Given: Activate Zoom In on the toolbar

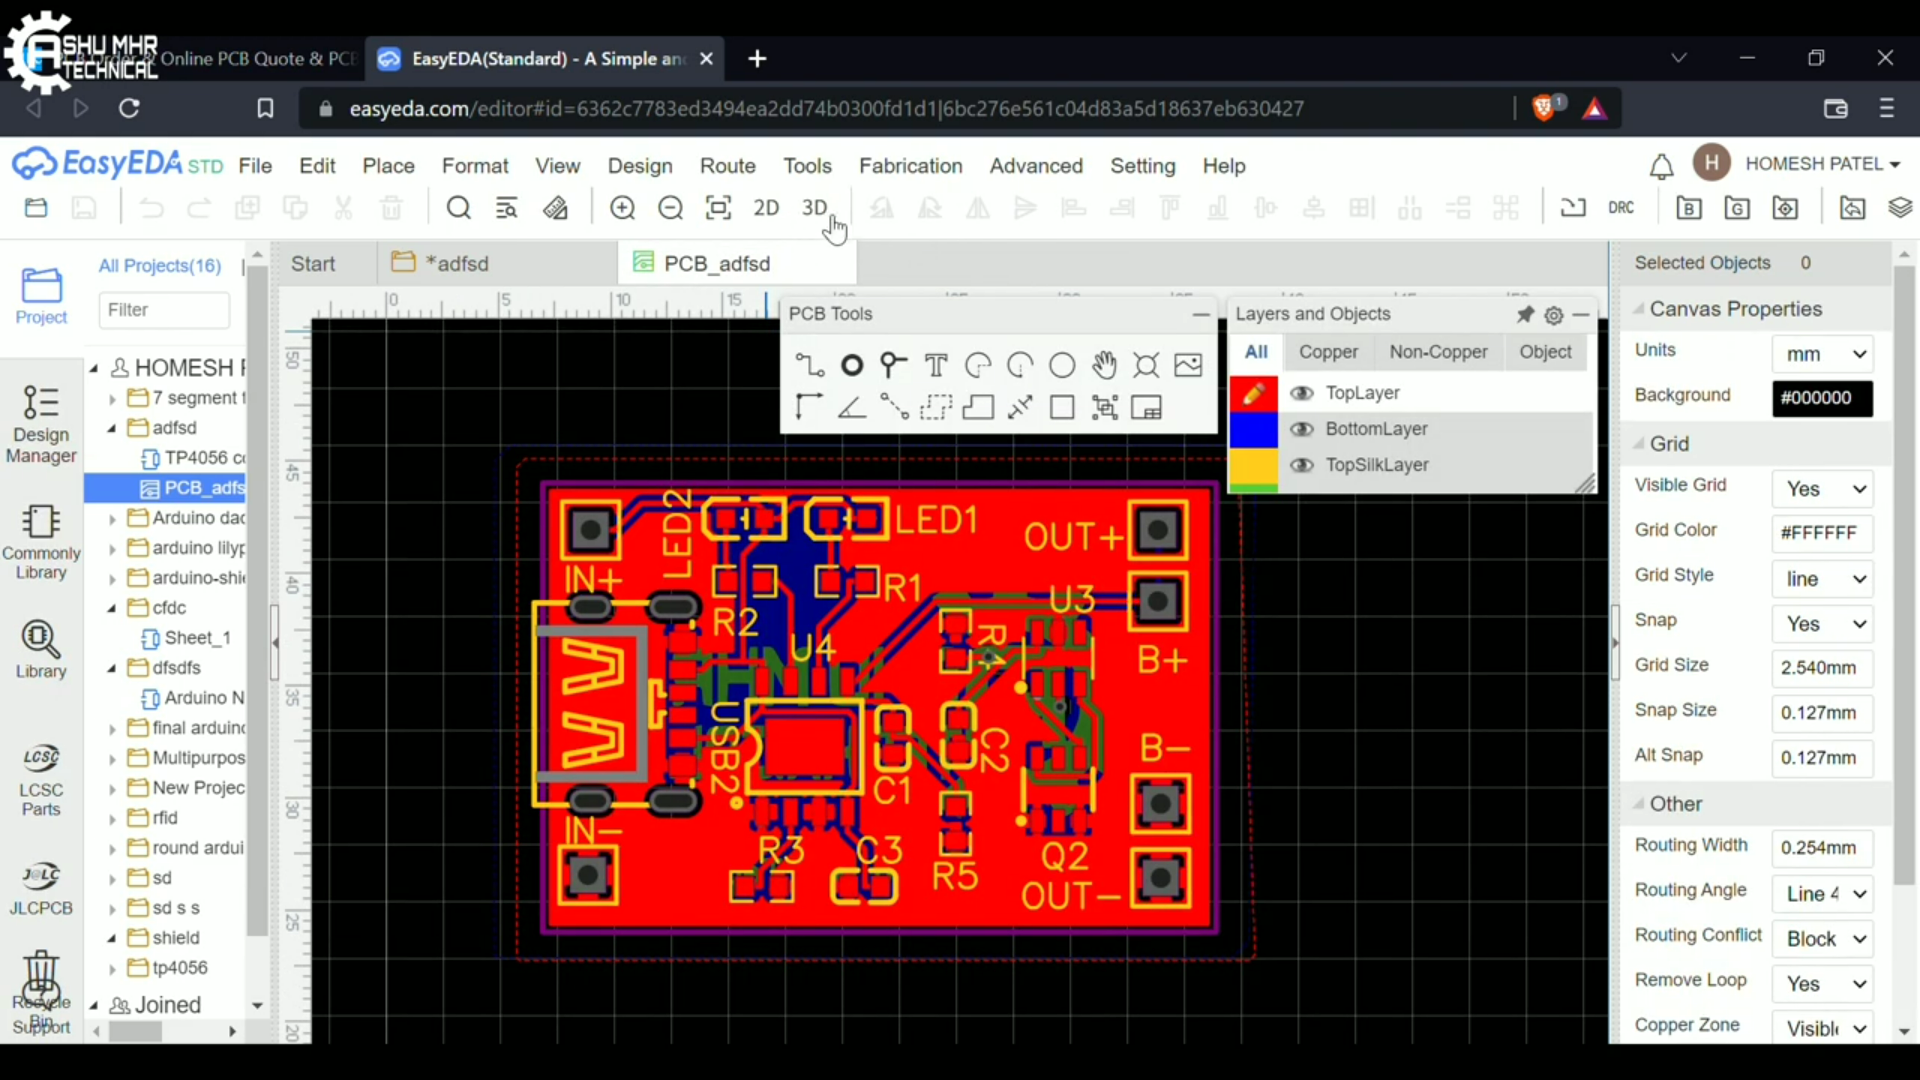Looking at the screenshot, I should pos(622,207).
